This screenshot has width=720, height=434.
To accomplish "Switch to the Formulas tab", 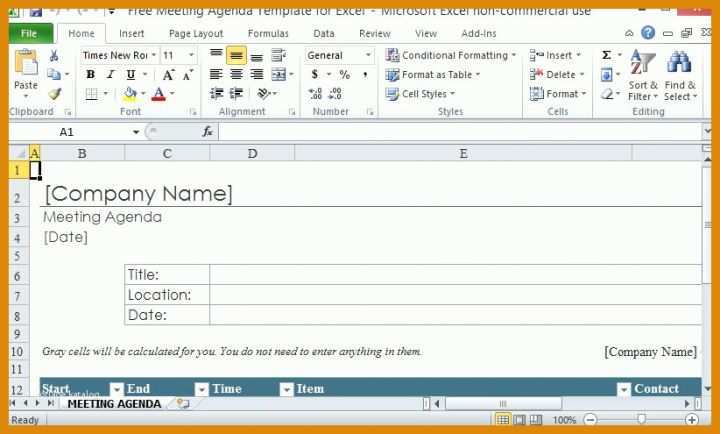I will click(x=268, y=34).
